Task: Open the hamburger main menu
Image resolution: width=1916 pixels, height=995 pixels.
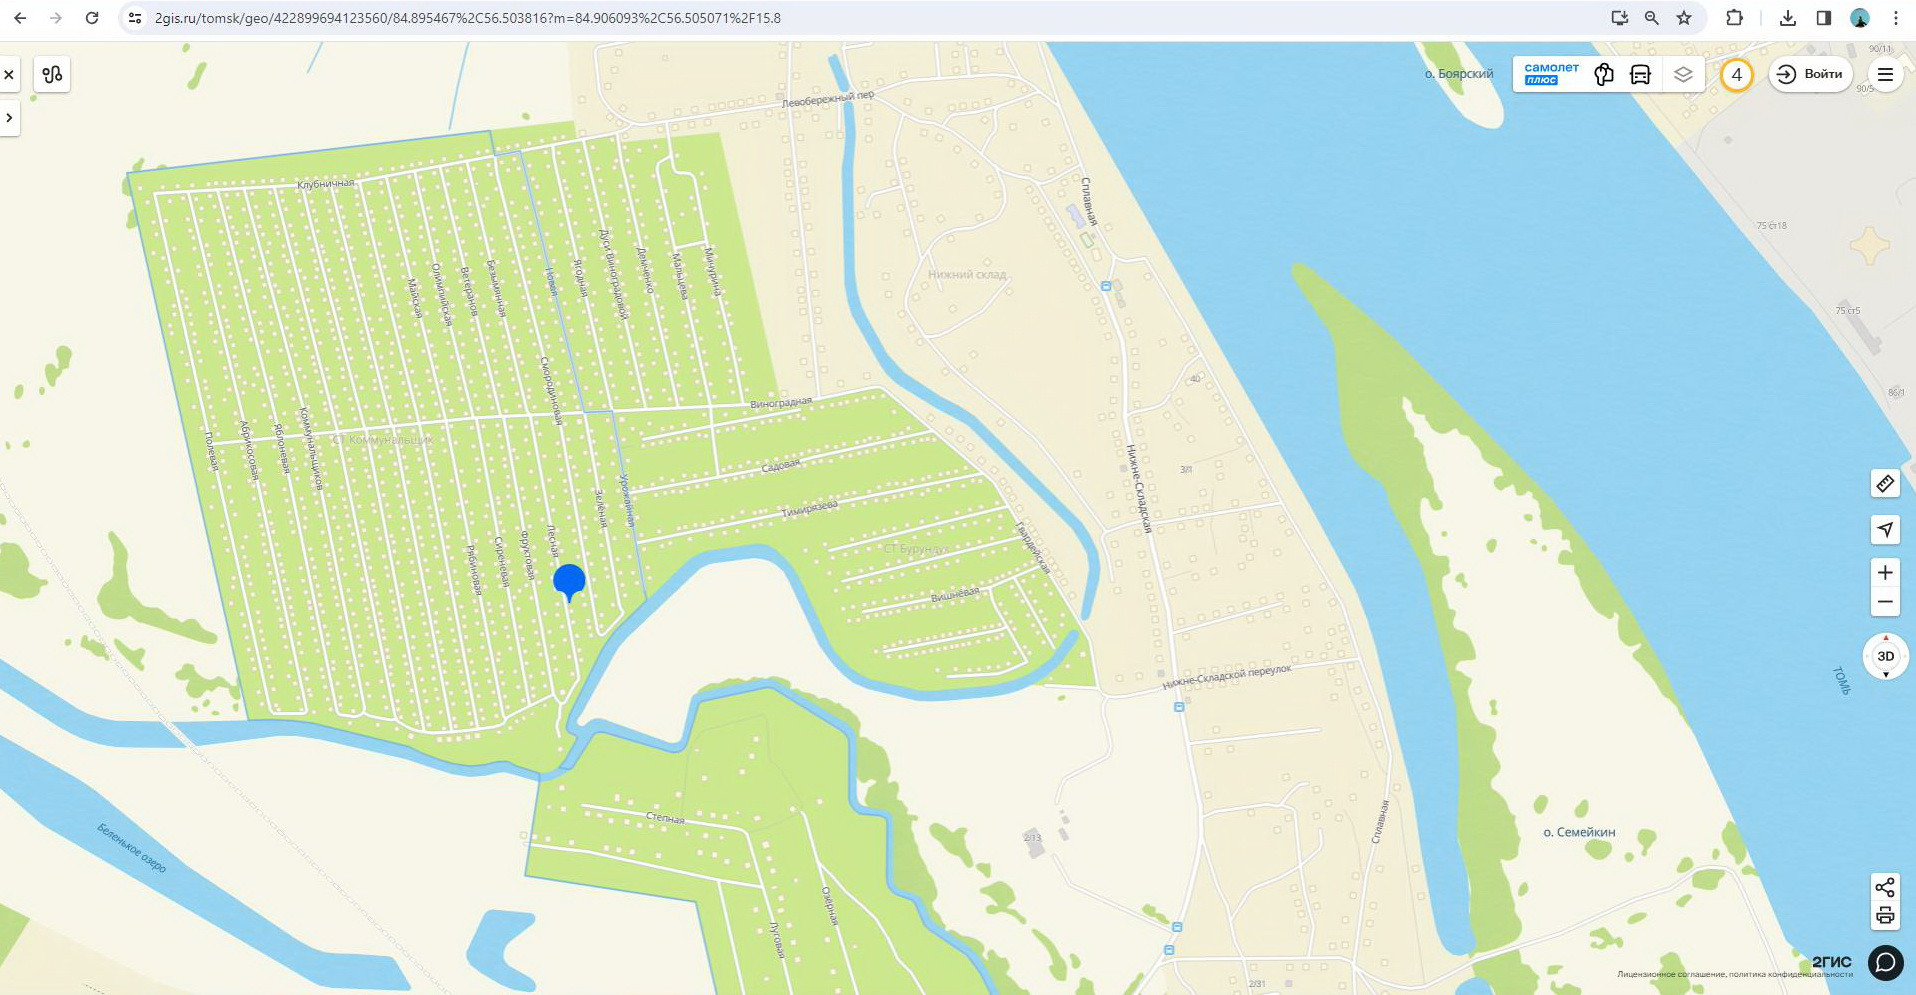Action: click(x=1885, y=74)
